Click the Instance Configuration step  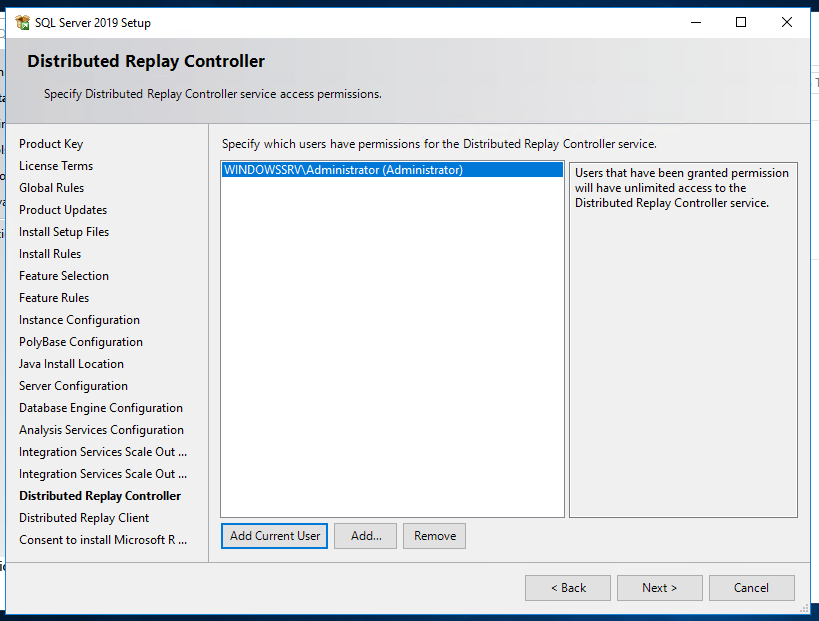click(79, 320)
